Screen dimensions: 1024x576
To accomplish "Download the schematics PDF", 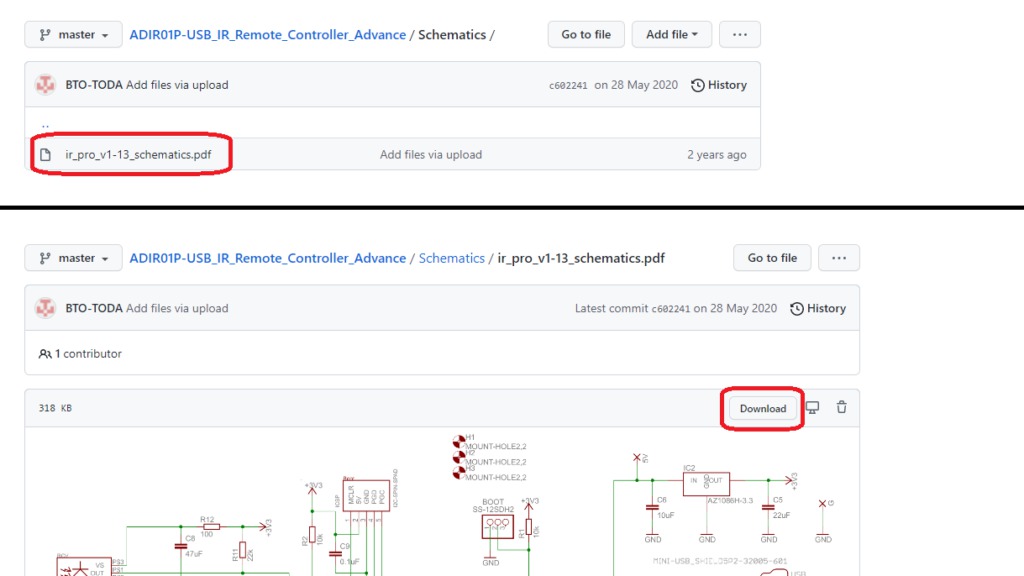I will [x=762, y=408].
